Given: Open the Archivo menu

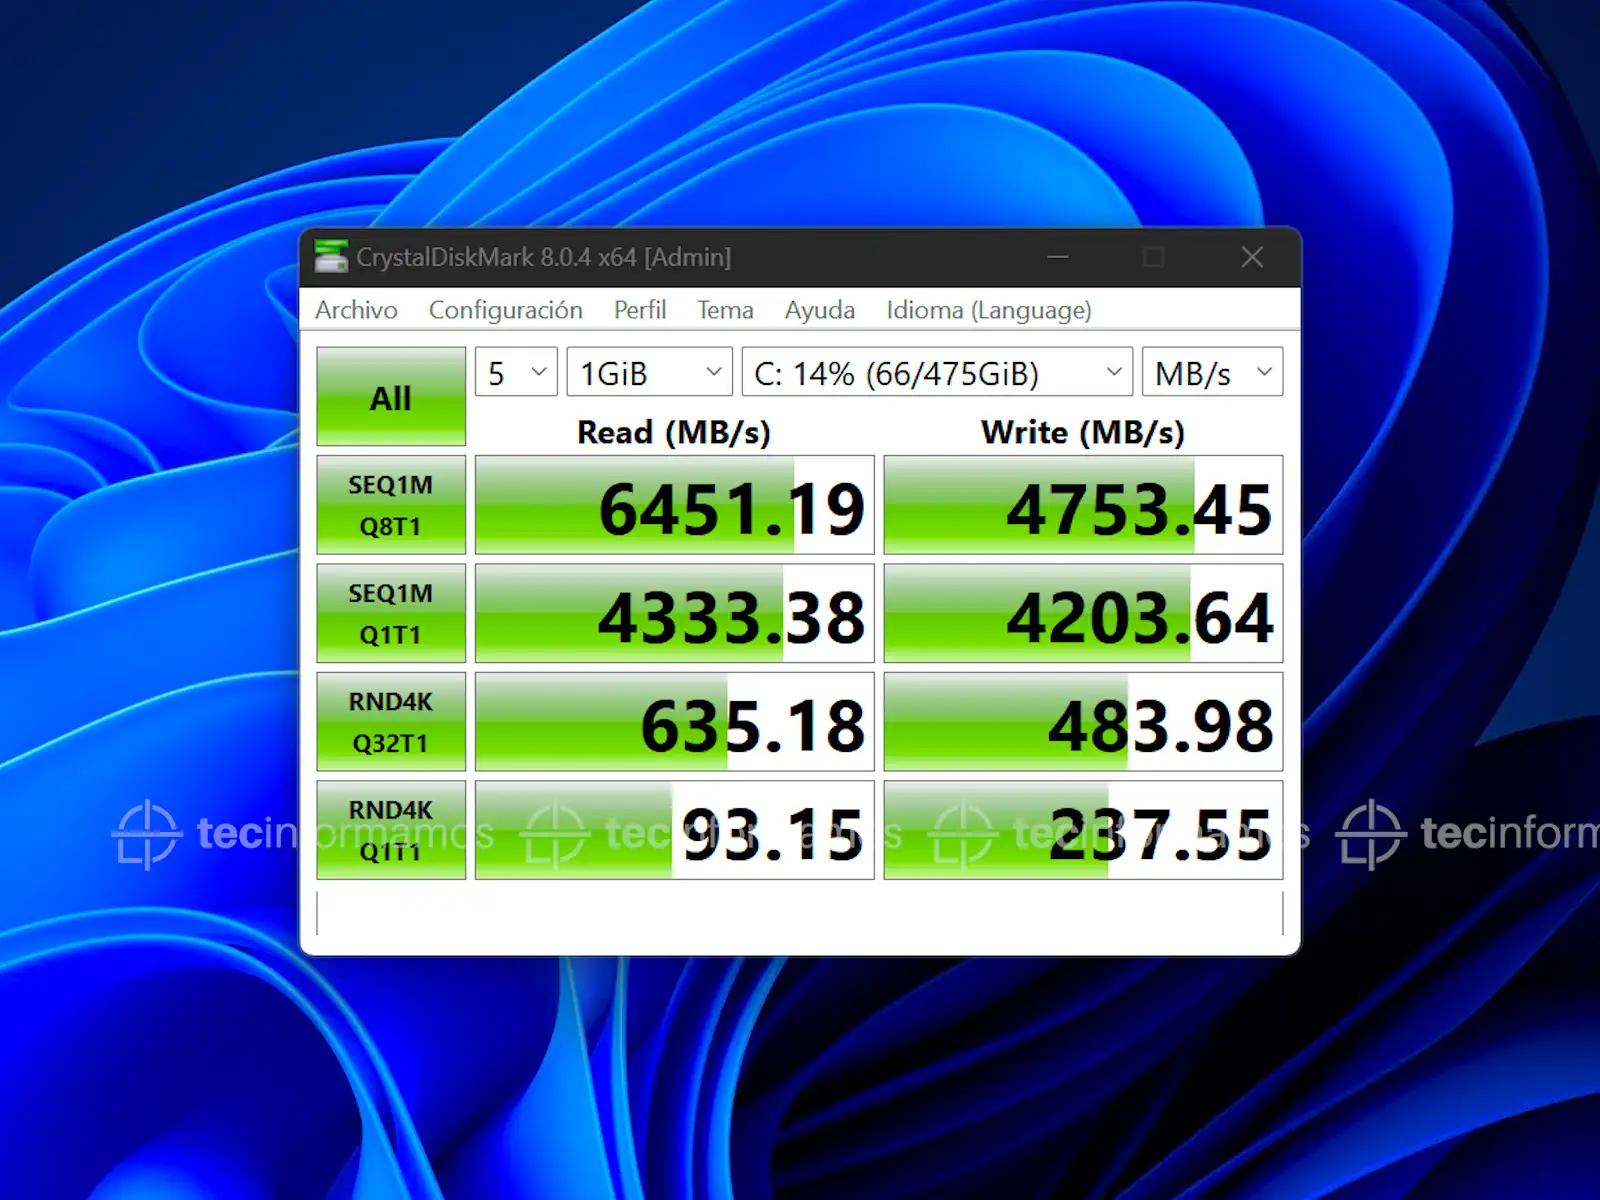Looking at the screenshot, I should [x=356, y=310].
